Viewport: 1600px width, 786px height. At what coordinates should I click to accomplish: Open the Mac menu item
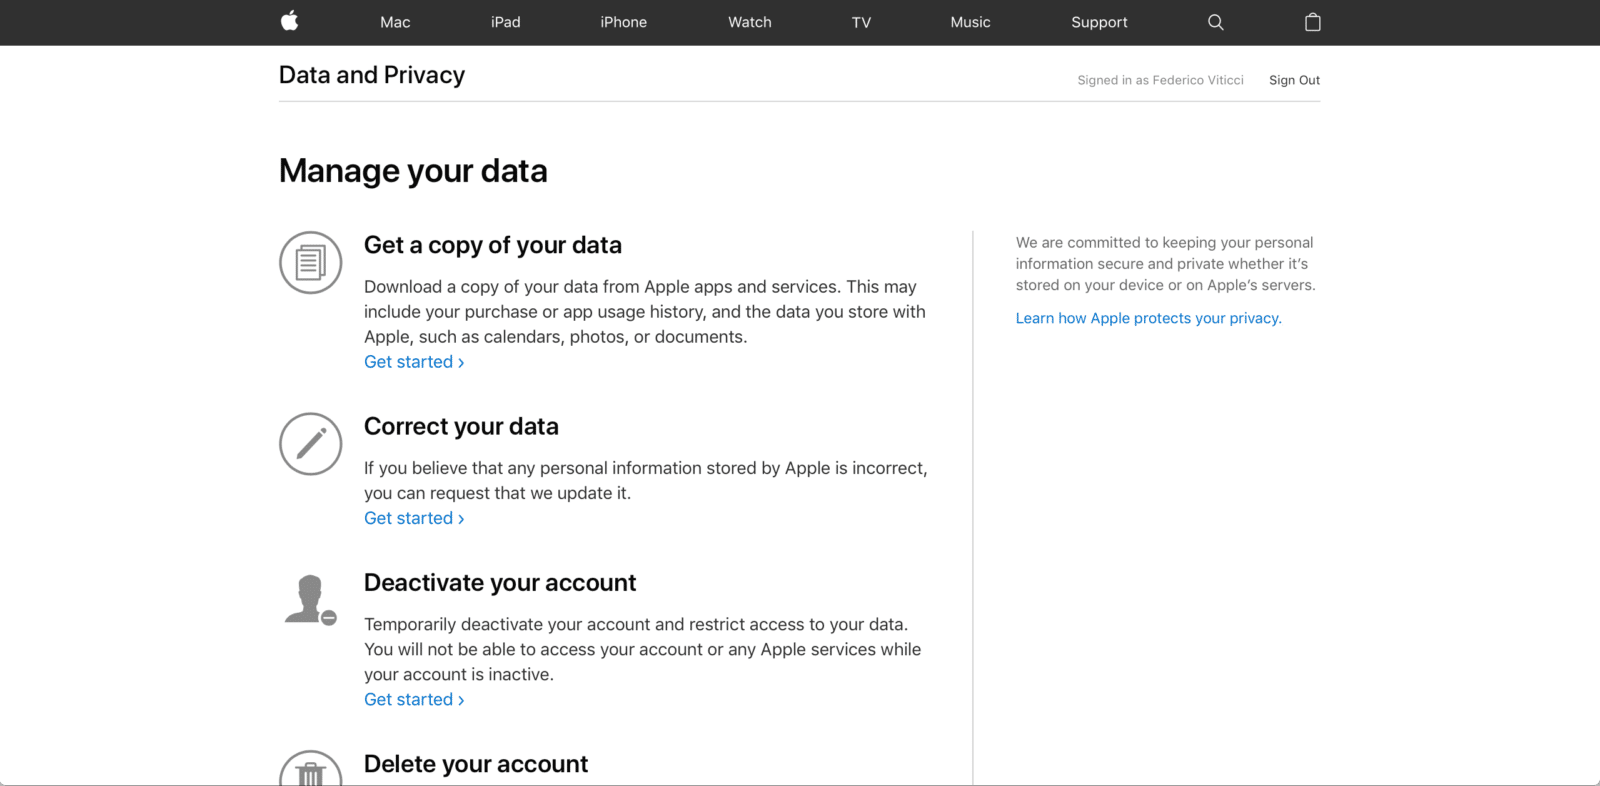point(395,22)
